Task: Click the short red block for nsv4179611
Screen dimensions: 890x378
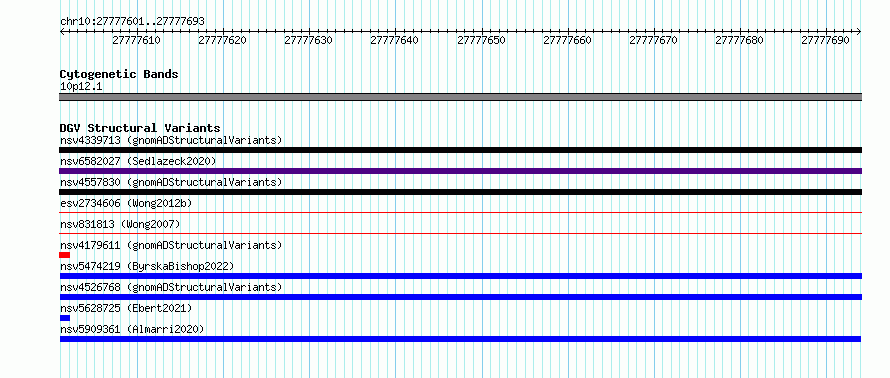Action: tap(65, 255)
